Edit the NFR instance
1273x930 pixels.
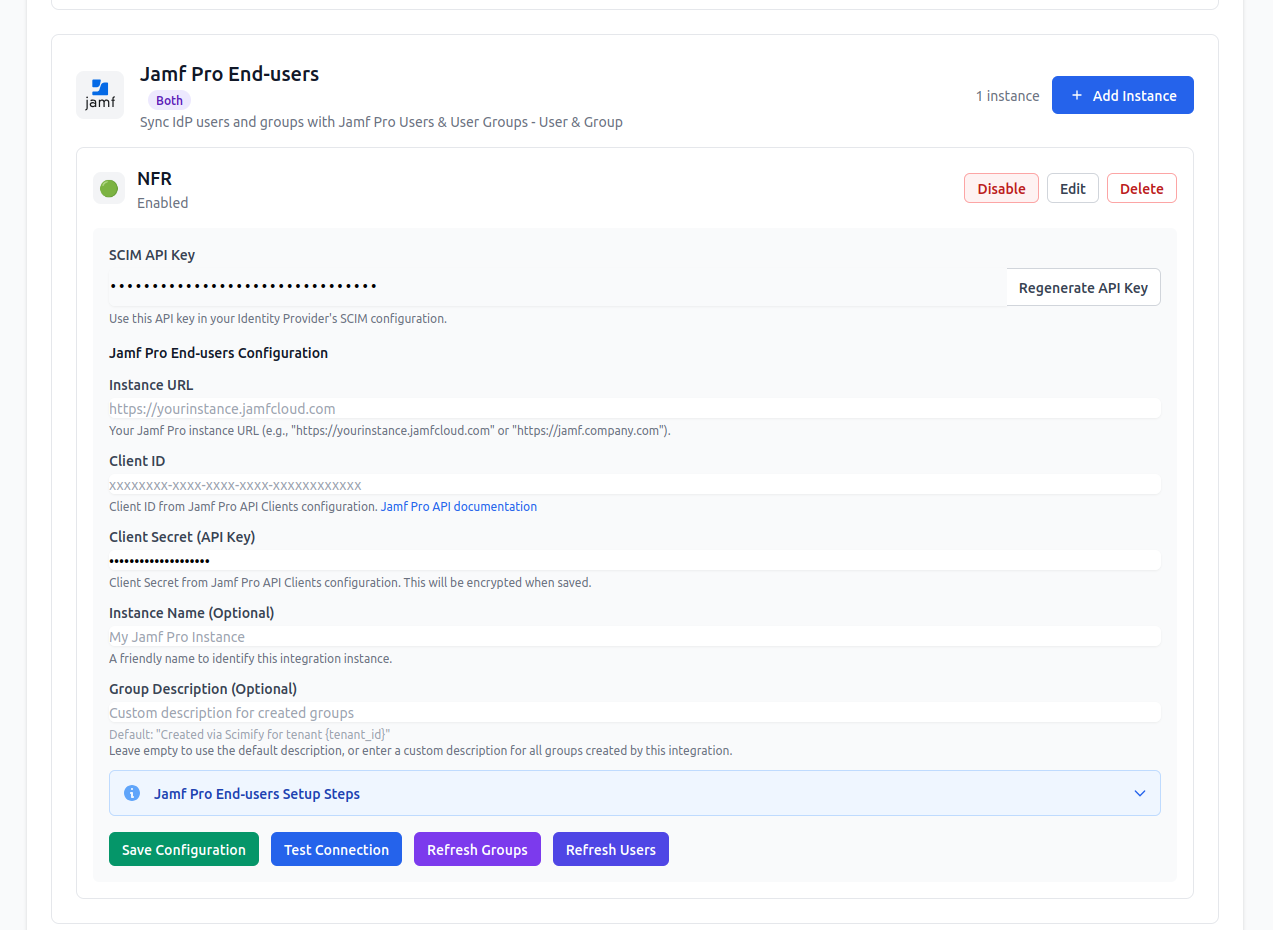(1072, 188)
